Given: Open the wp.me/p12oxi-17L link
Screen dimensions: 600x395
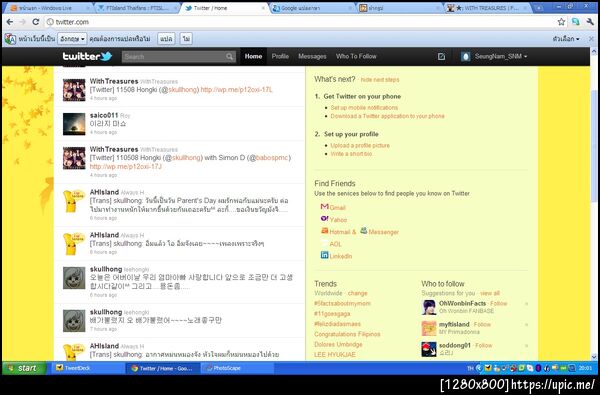Looking at the screenshot, I should point(236,90).
